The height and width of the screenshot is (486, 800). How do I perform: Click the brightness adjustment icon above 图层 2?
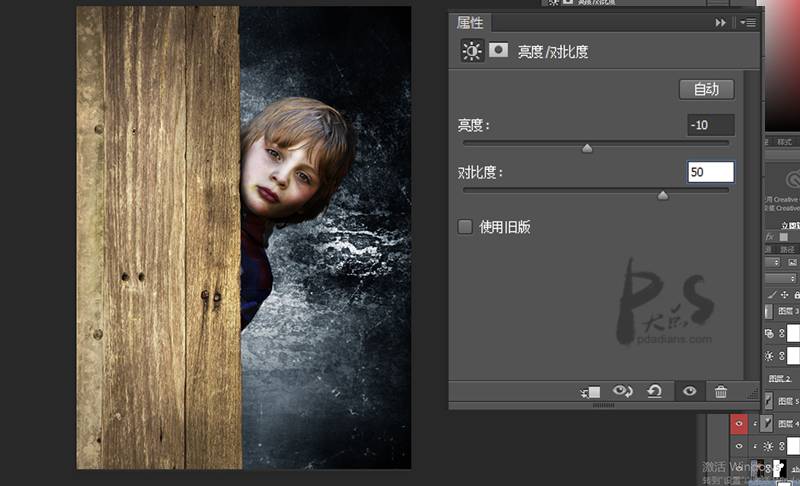click(769, 356)
